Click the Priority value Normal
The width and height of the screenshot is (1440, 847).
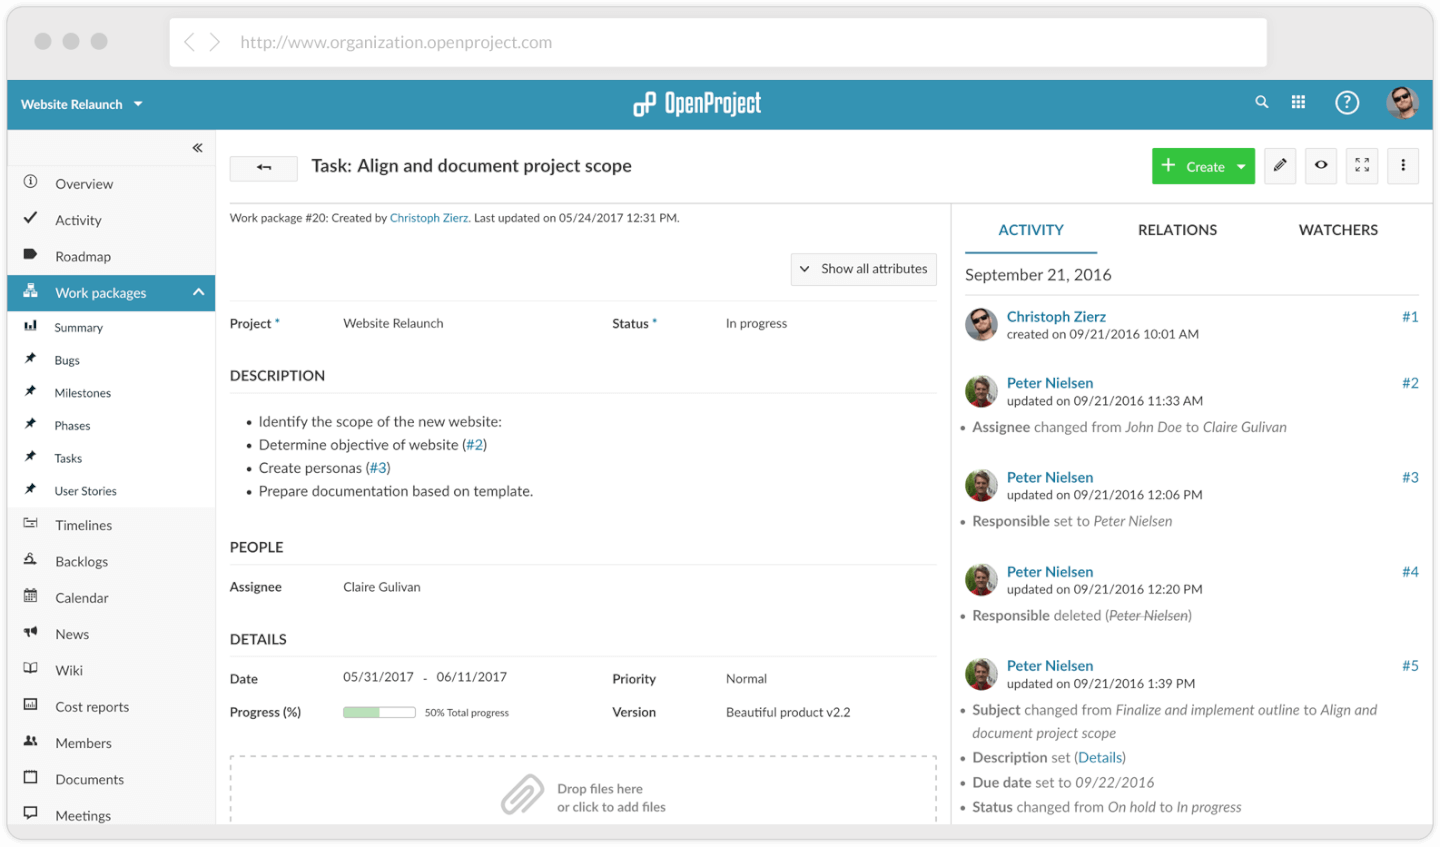pos(746,679)
